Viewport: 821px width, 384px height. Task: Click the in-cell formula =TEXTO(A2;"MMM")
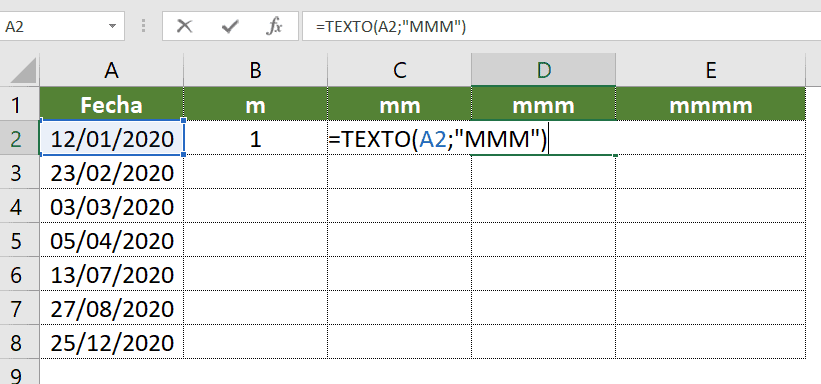click(x=438, y=139)
